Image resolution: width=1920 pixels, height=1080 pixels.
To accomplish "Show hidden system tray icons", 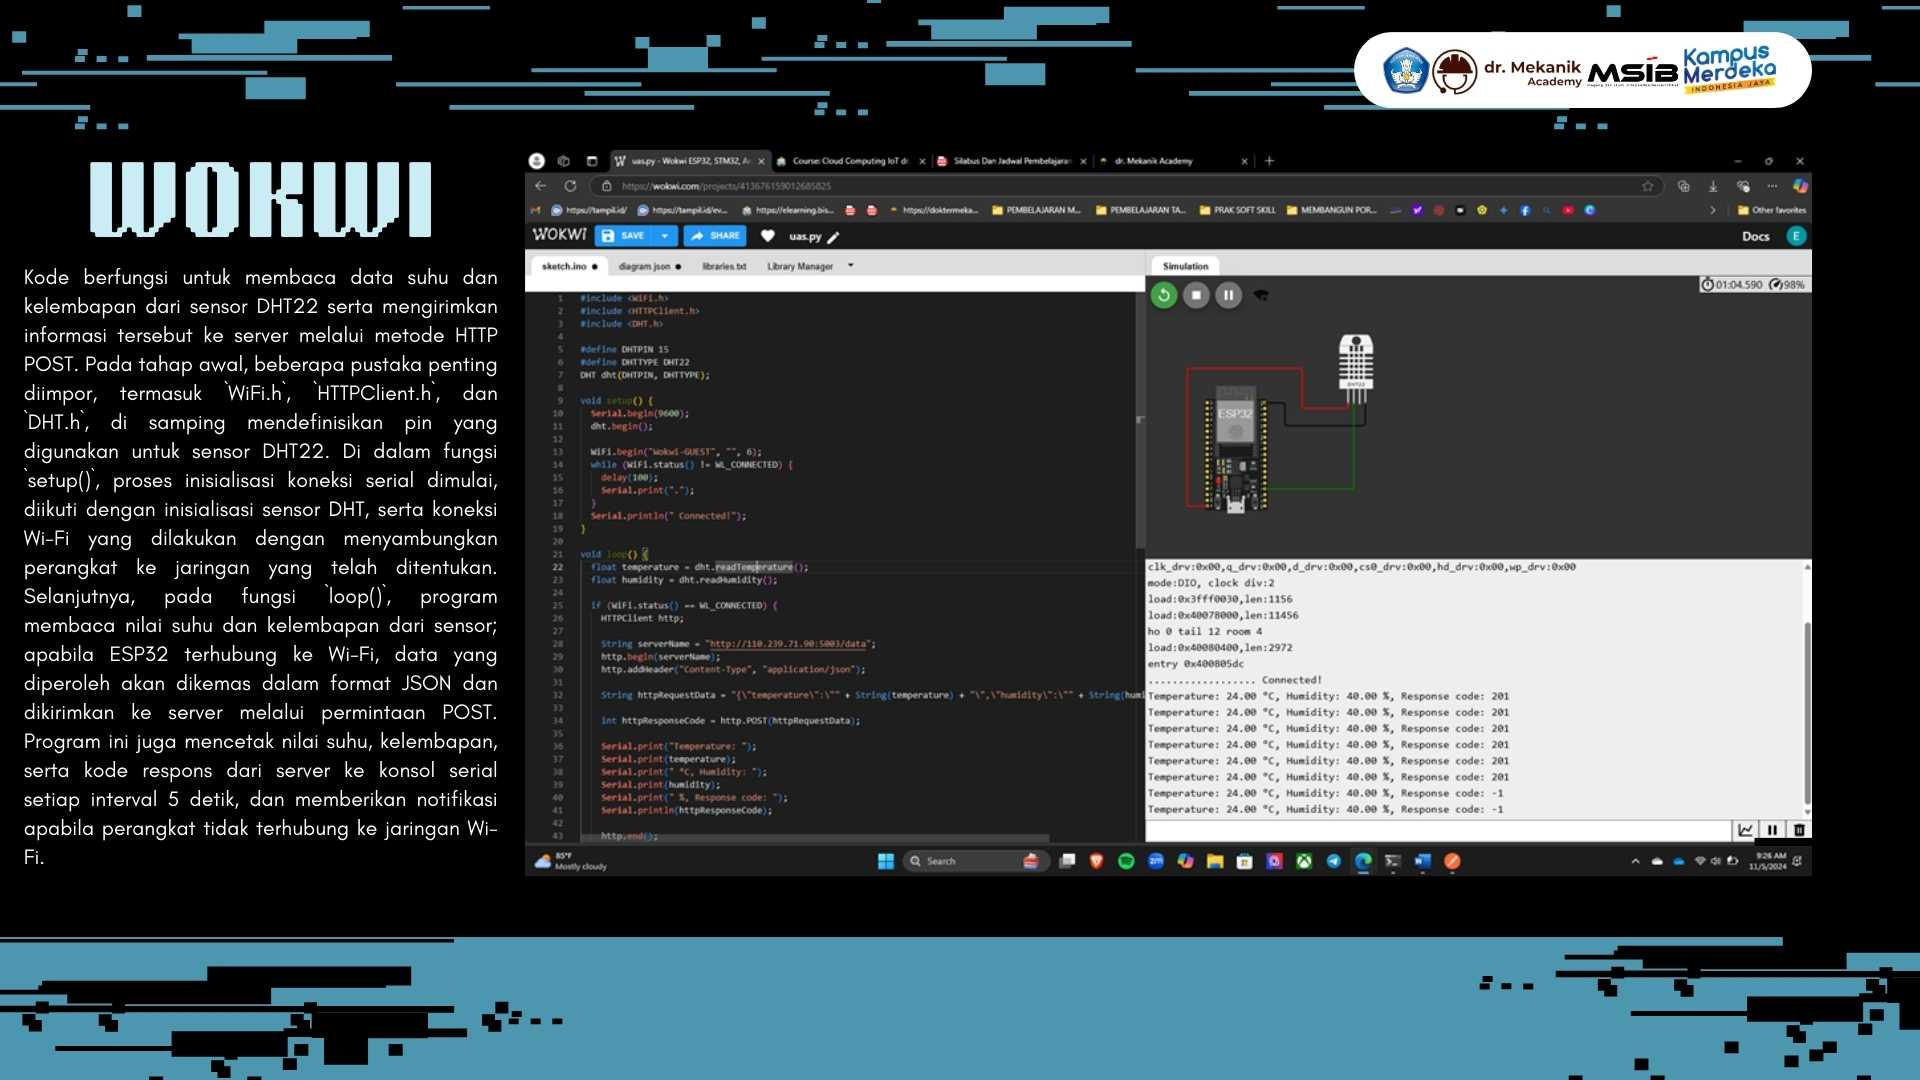I will [x=1636, y=861].
